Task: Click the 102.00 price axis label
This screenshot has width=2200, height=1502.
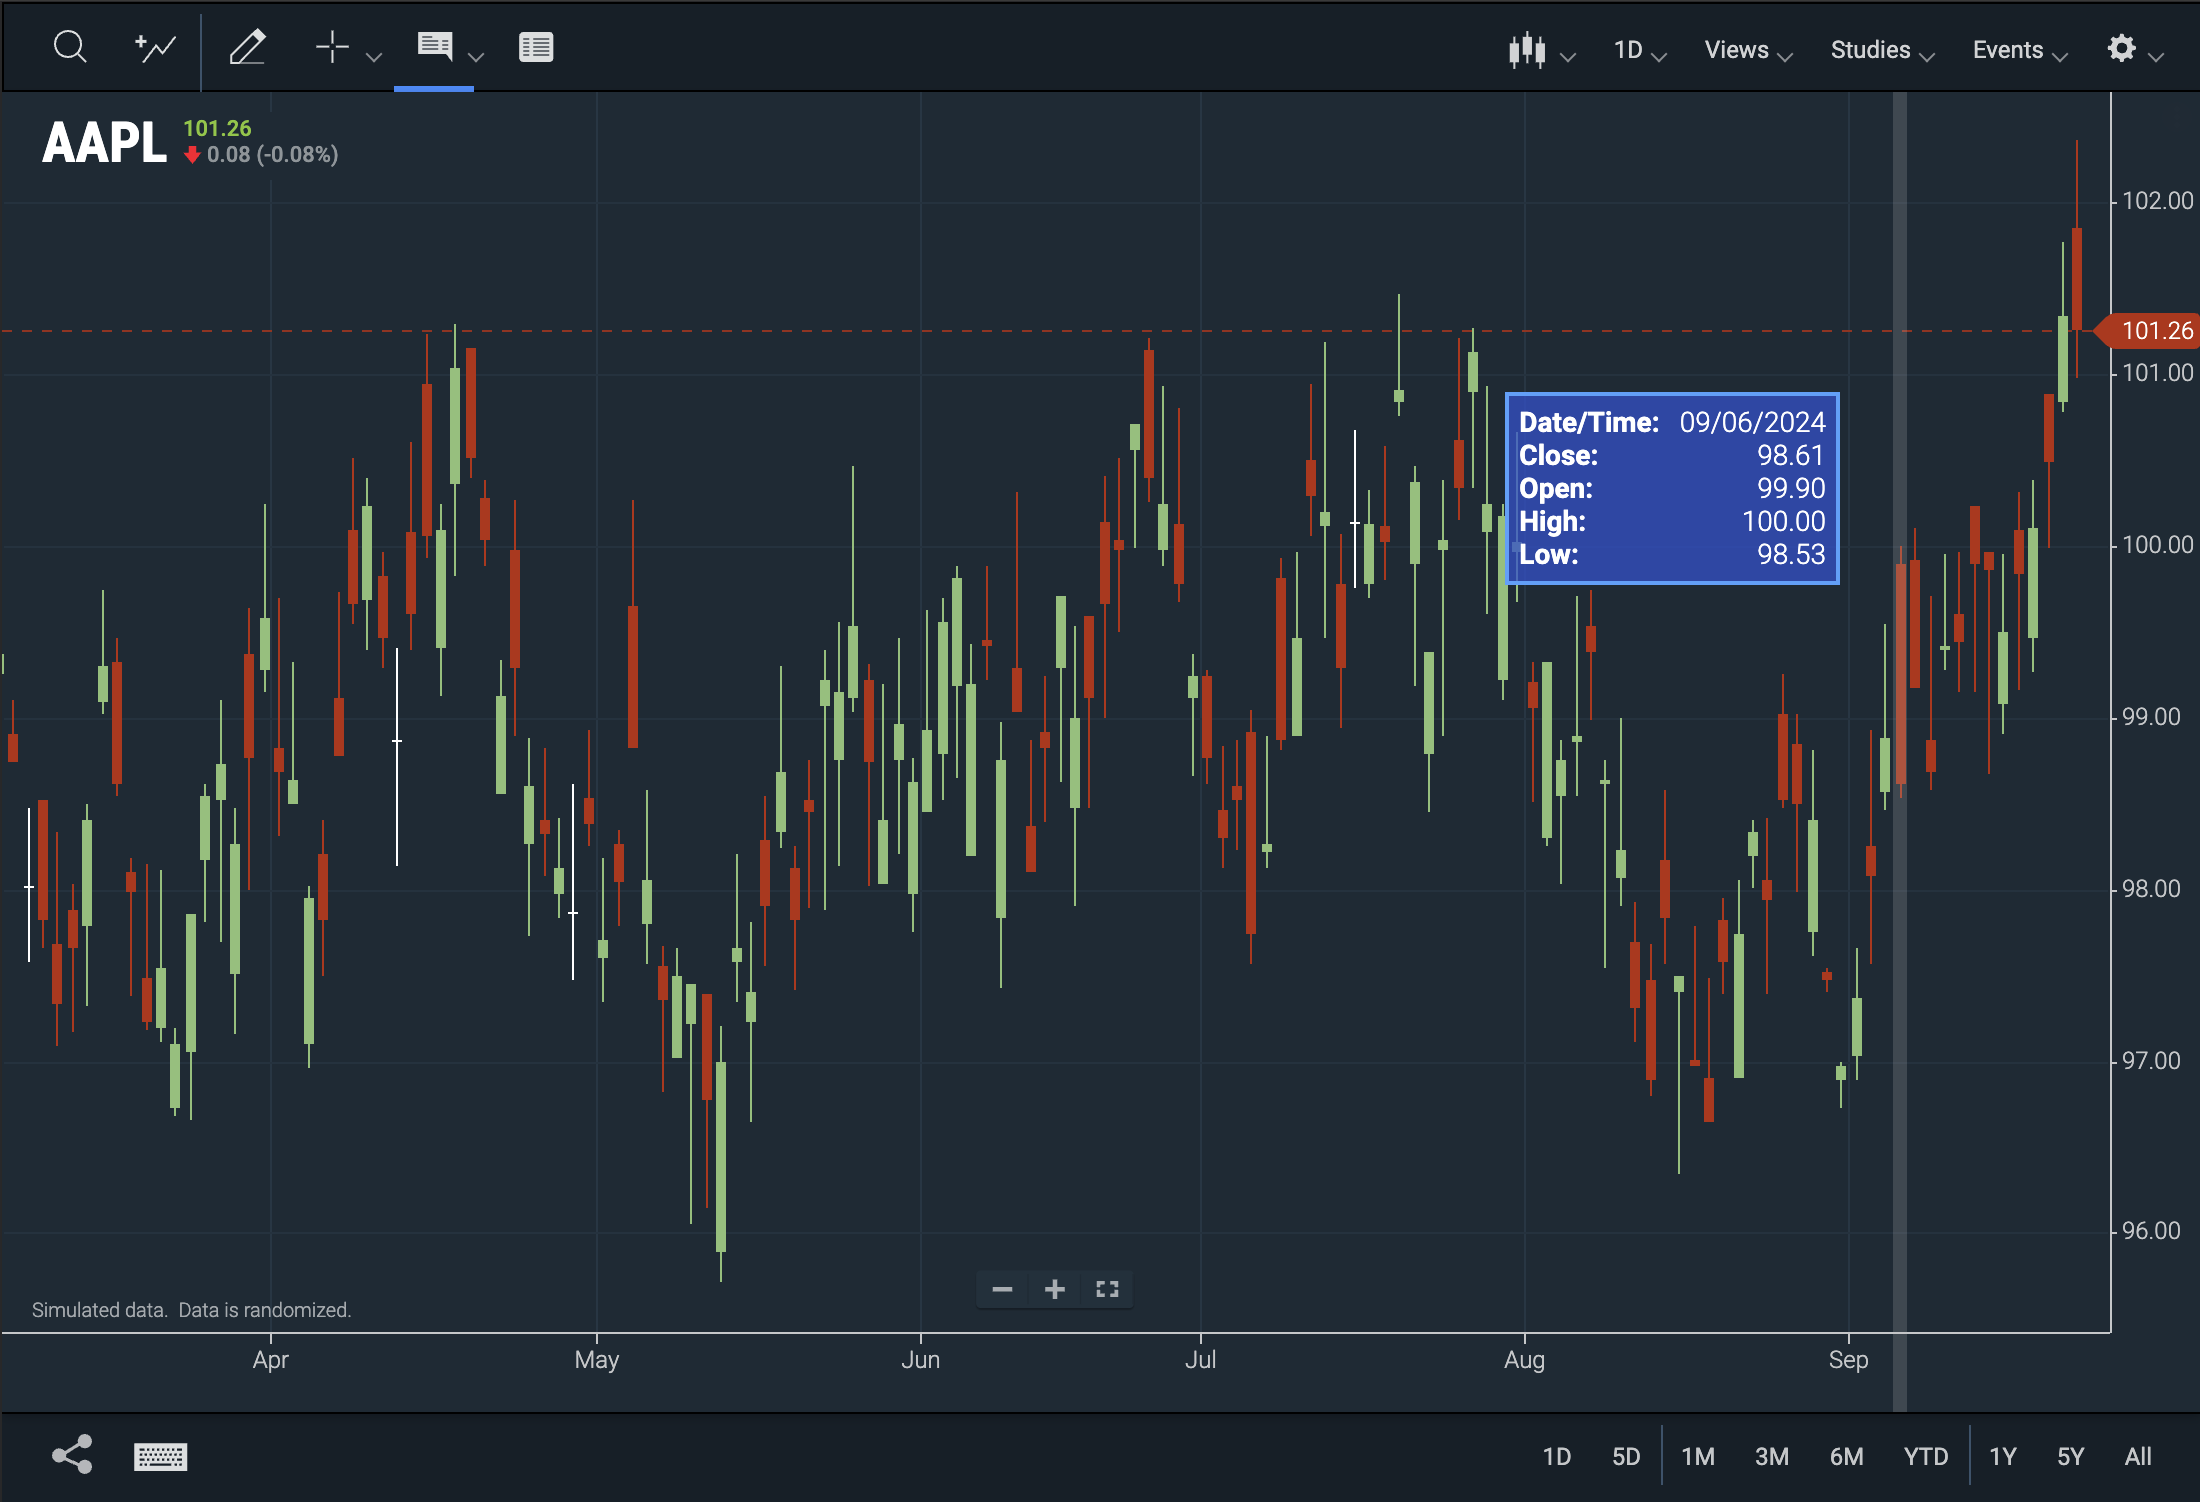Action: [x=2157, y=201]
